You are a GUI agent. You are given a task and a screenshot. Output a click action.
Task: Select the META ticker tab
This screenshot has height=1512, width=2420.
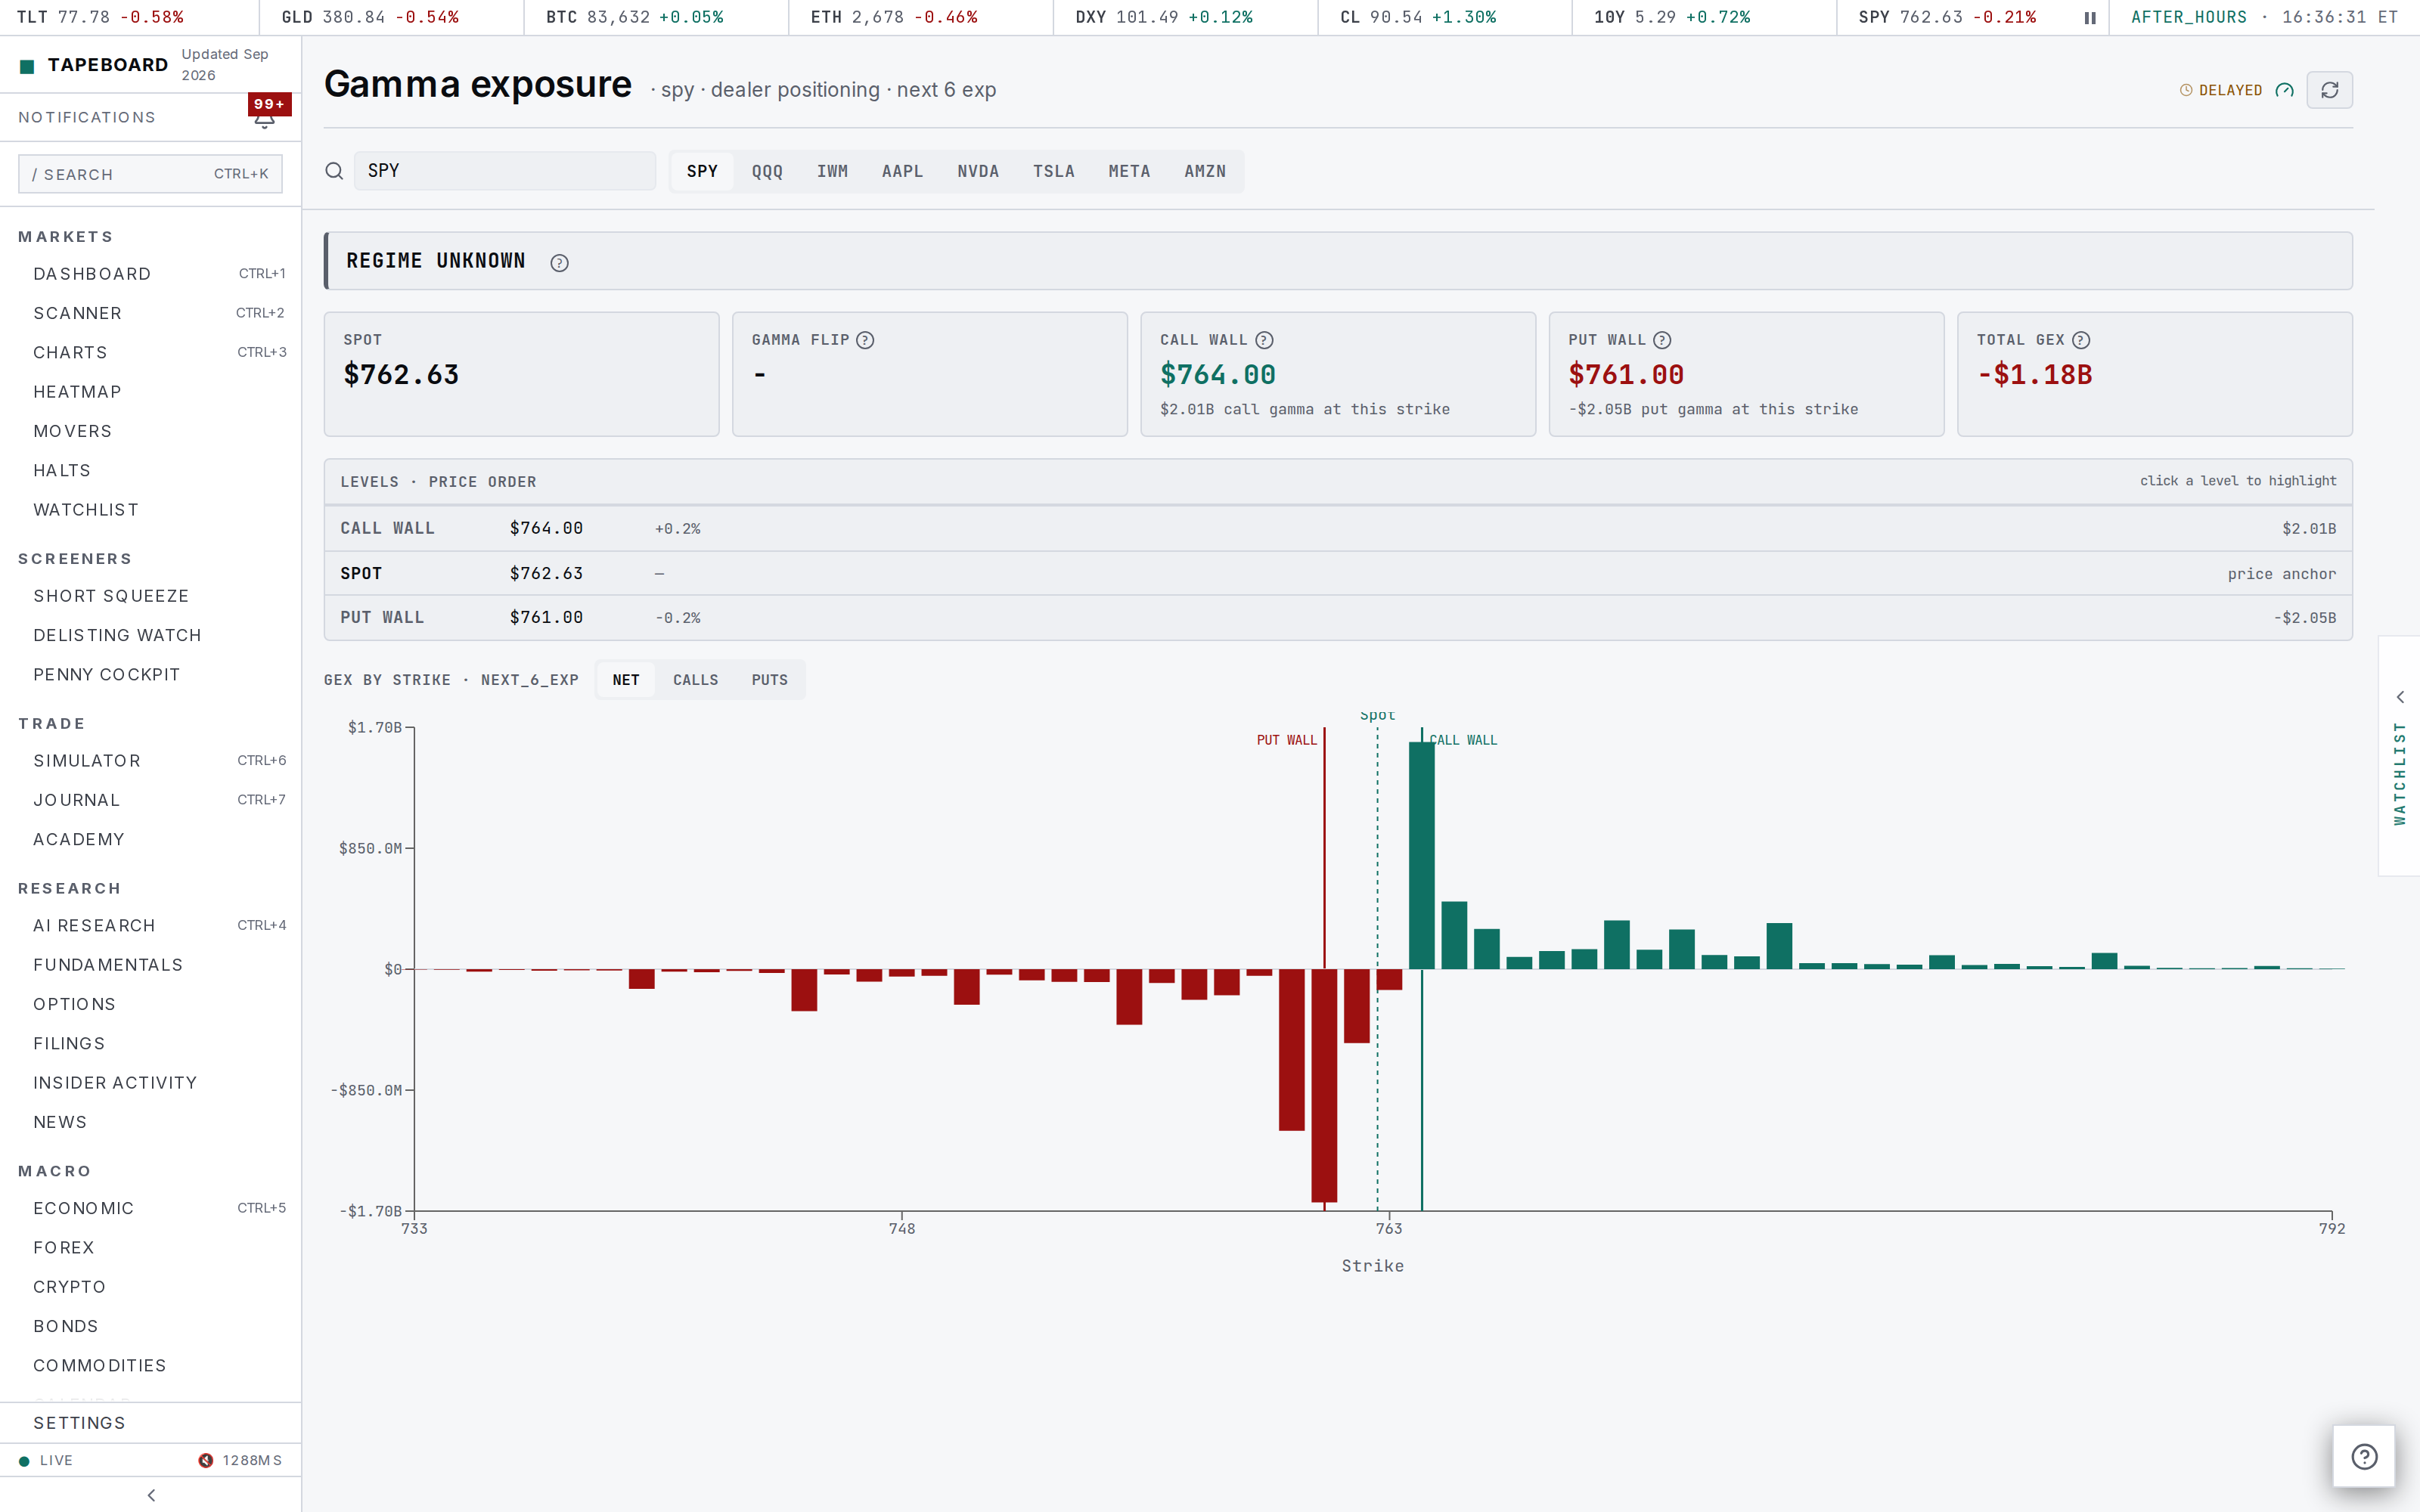pyautogui.click(x=1129, y=171)
